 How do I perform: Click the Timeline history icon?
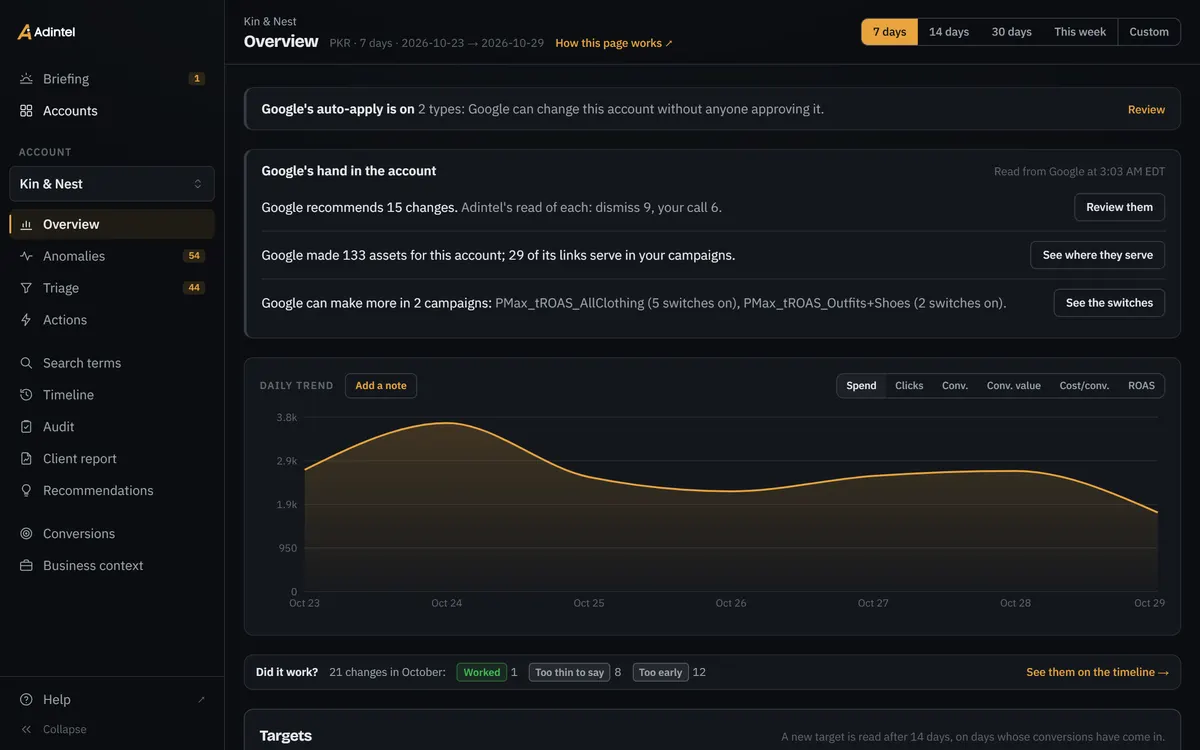point(26,395)
